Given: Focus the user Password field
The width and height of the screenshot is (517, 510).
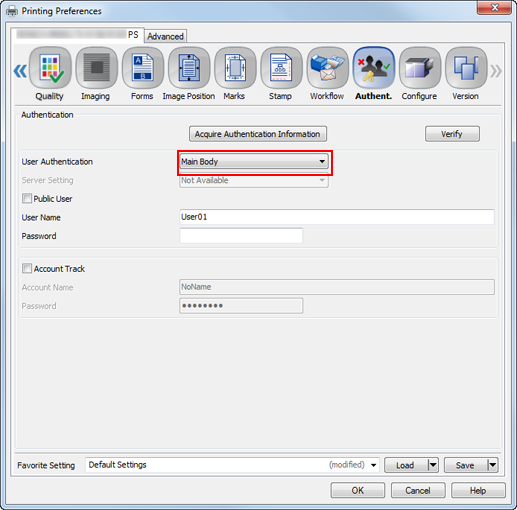Looking at the screenshot, I should click(241, 236).
